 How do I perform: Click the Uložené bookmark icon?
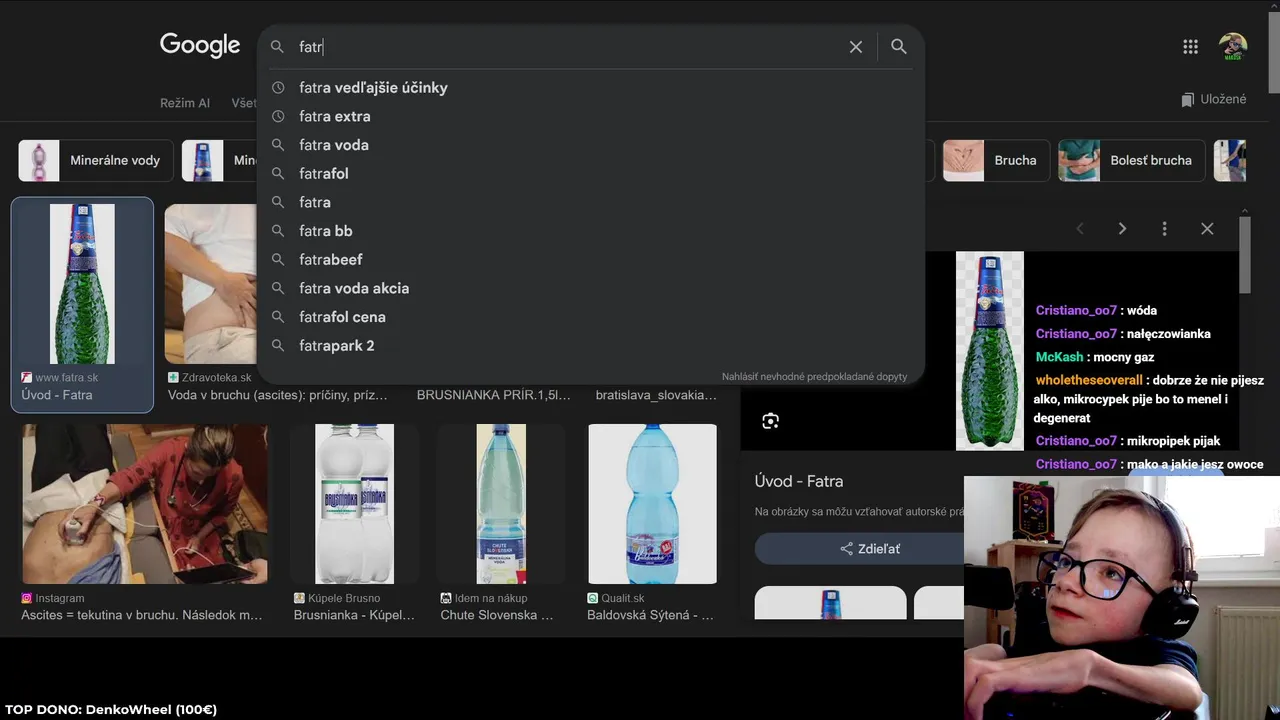1187,100
